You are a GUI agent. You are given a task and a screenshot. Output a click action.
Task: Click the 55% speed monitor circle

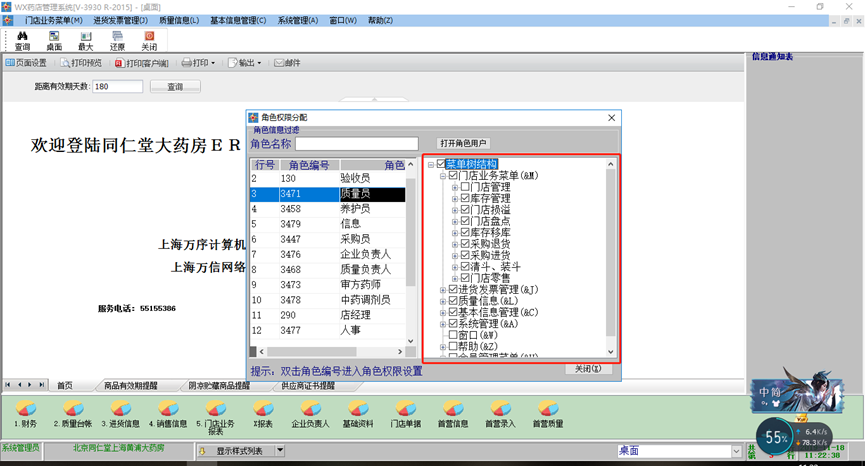[775, 437]
